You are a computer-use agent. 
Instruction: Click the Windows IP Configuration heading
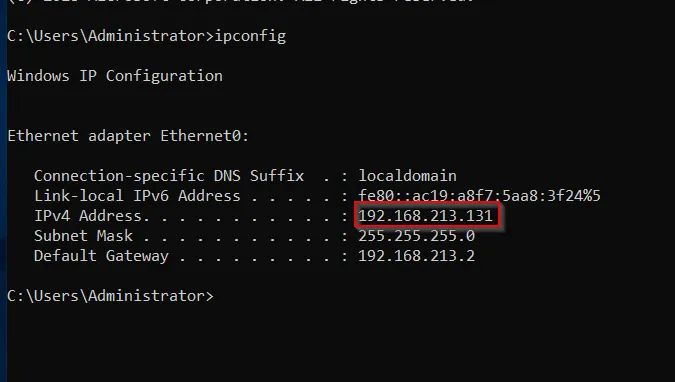(115, 76)
